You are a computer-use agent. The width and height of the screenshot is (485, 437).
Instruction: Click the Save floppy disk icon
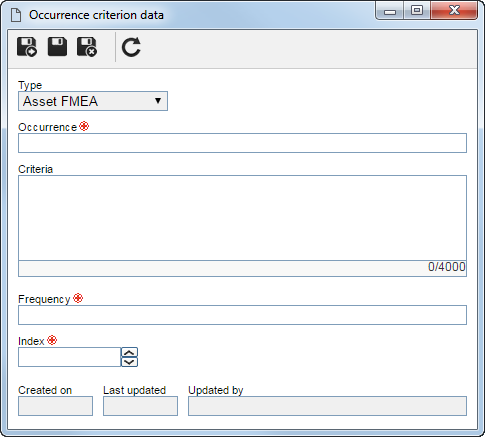(x=57, y=47)
